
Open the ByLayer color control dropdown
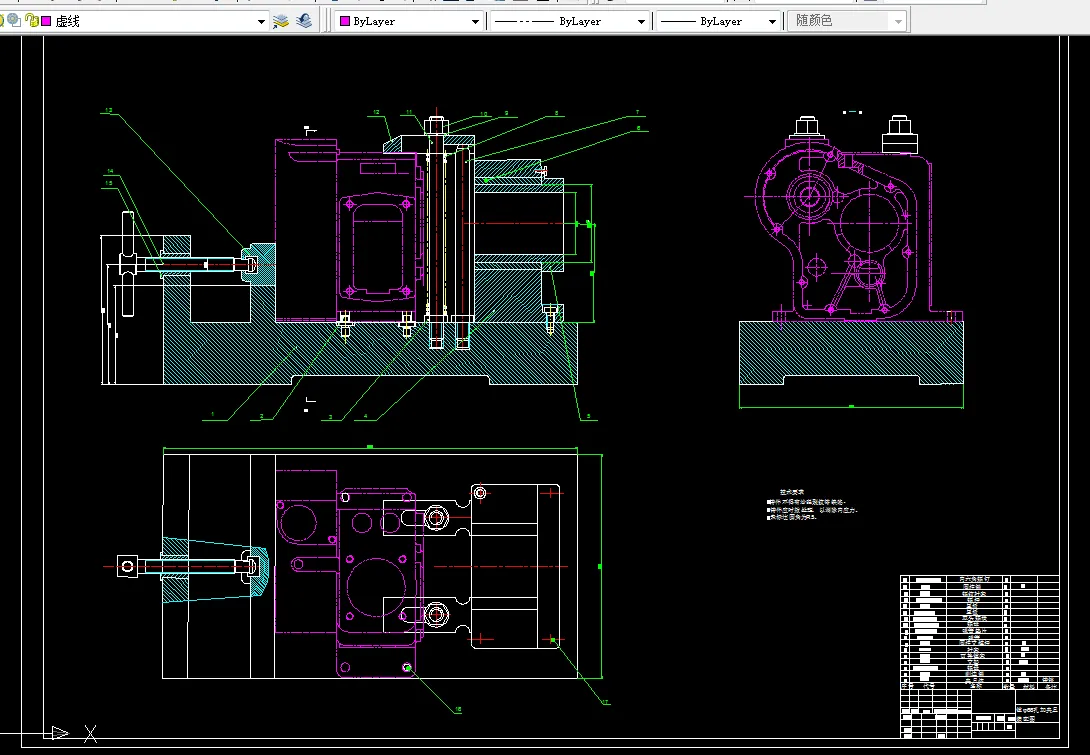[x=476, y=21]
